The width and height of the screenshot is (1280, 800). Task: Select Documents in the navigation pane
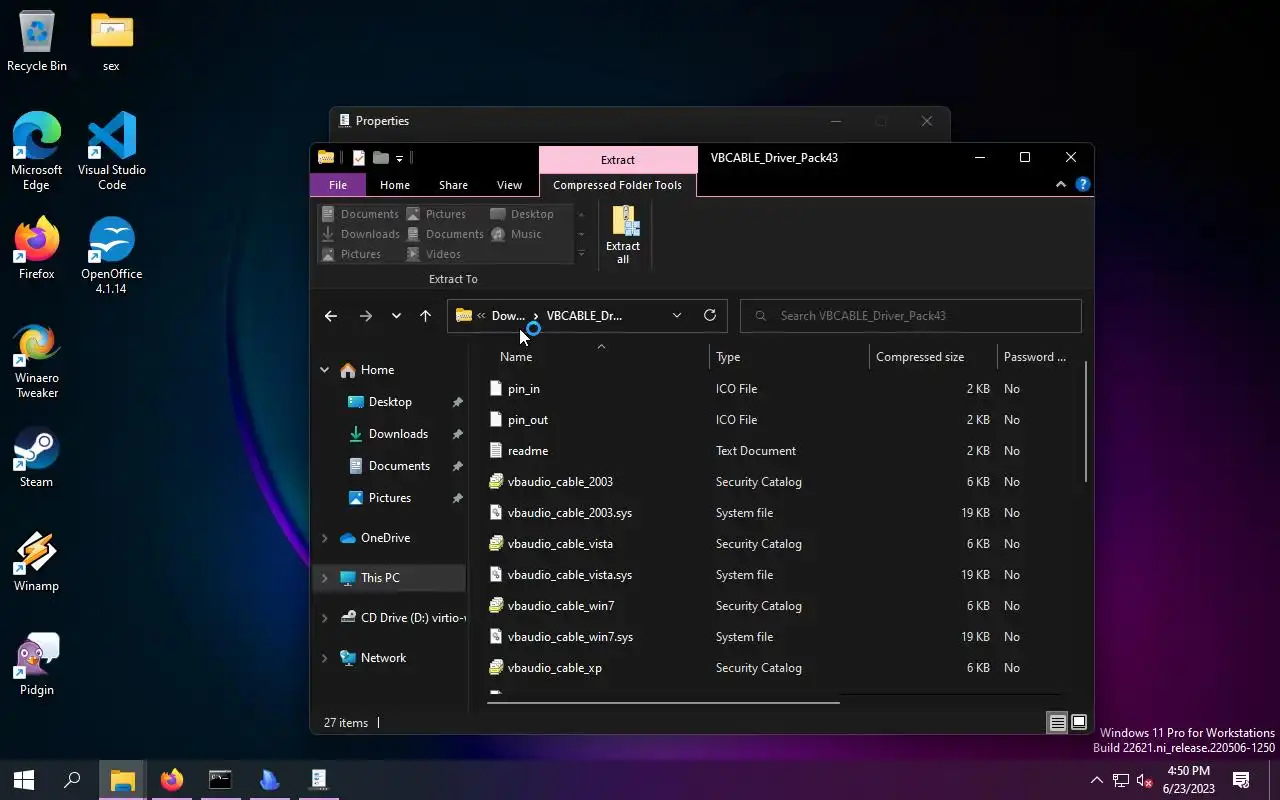click(x=399, y=466)
